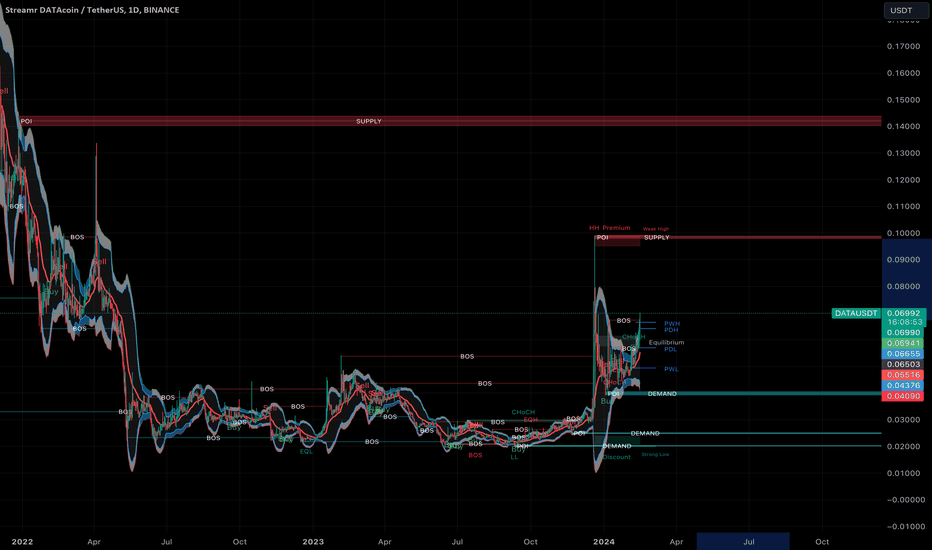Click the 0.14000 price axis value

pyautogui.click(x=903, y=127)
